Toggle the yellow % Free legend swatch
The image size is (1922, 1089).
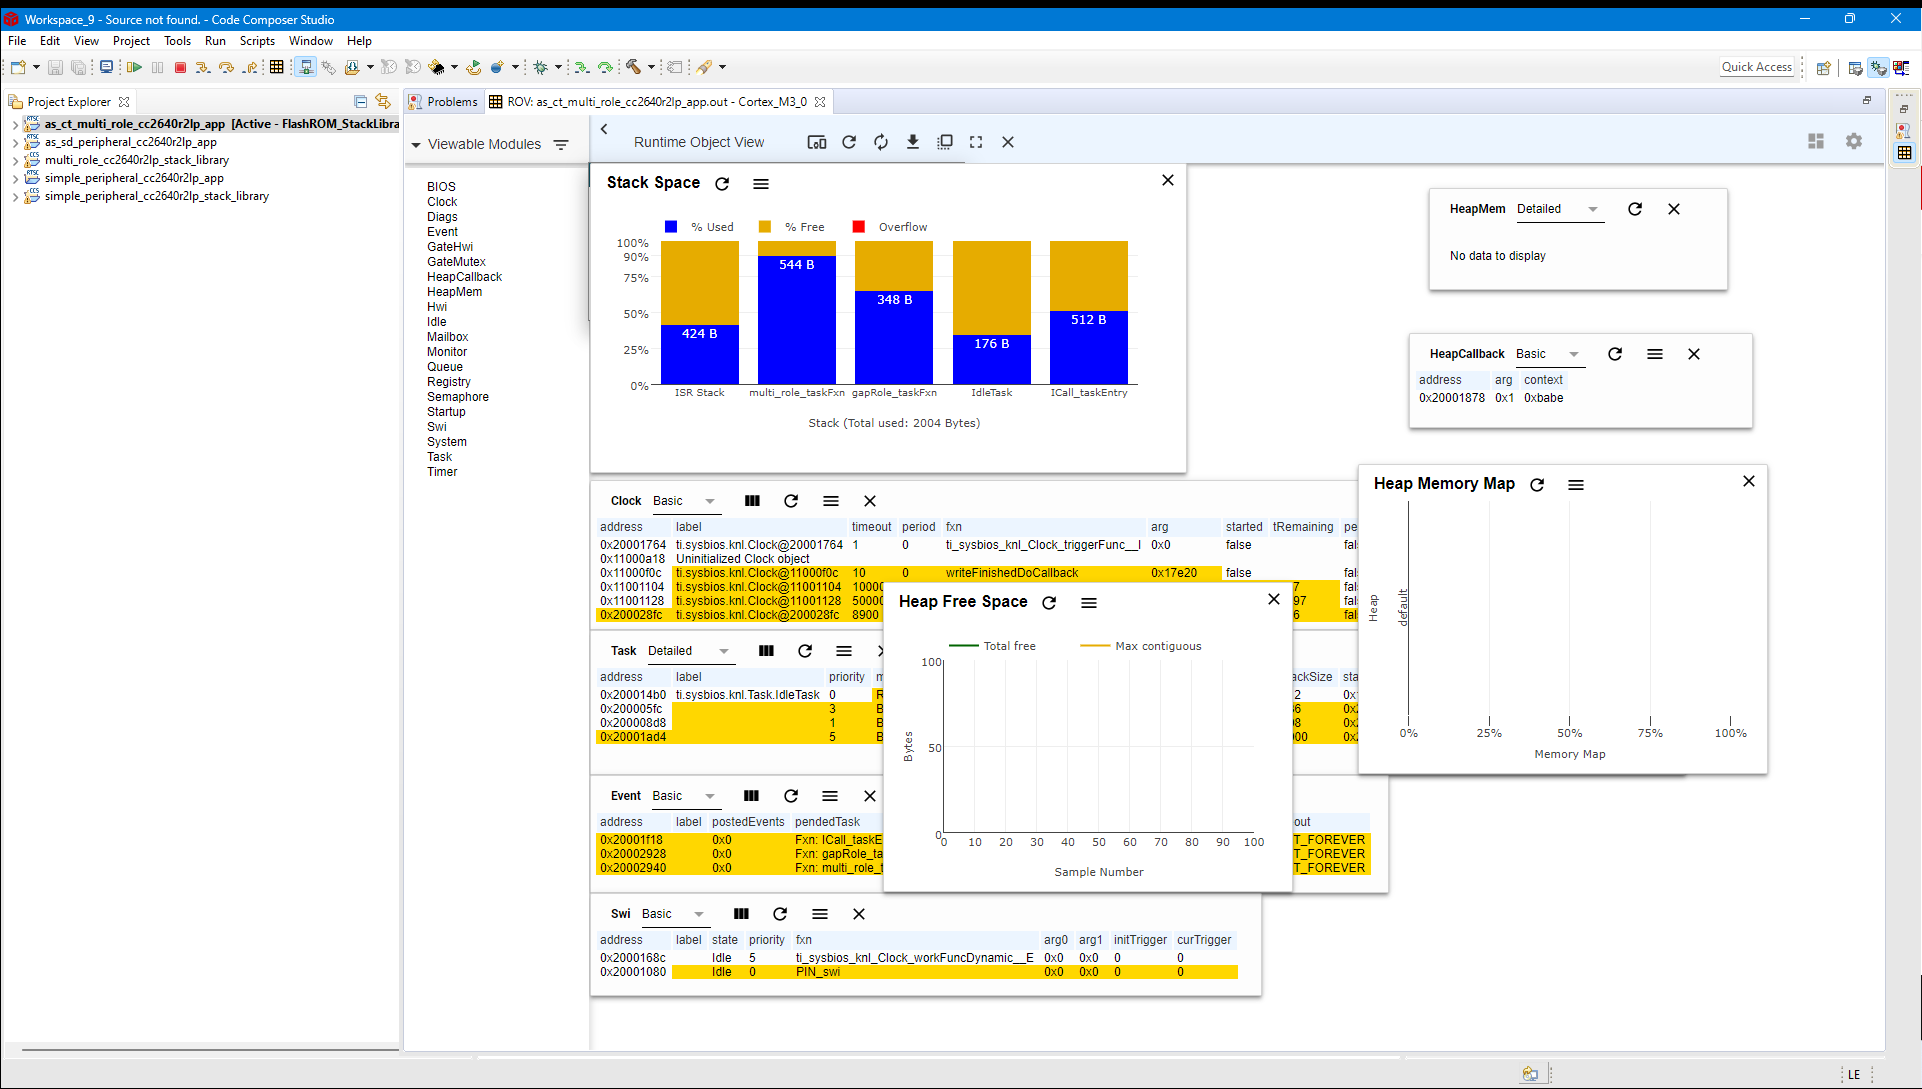click(765, 227)
